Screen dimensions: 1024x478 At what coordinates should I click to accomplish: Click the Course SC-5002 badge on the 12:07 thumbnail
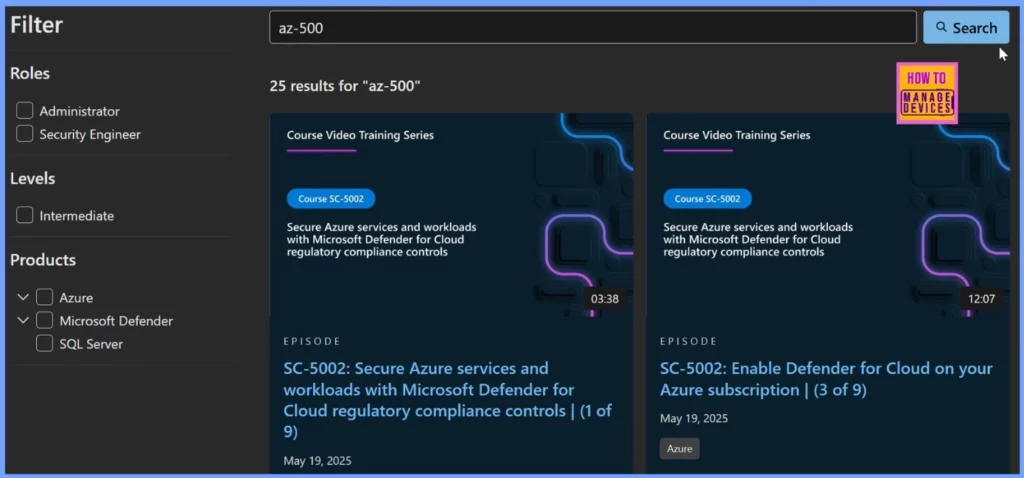point(707,199)
